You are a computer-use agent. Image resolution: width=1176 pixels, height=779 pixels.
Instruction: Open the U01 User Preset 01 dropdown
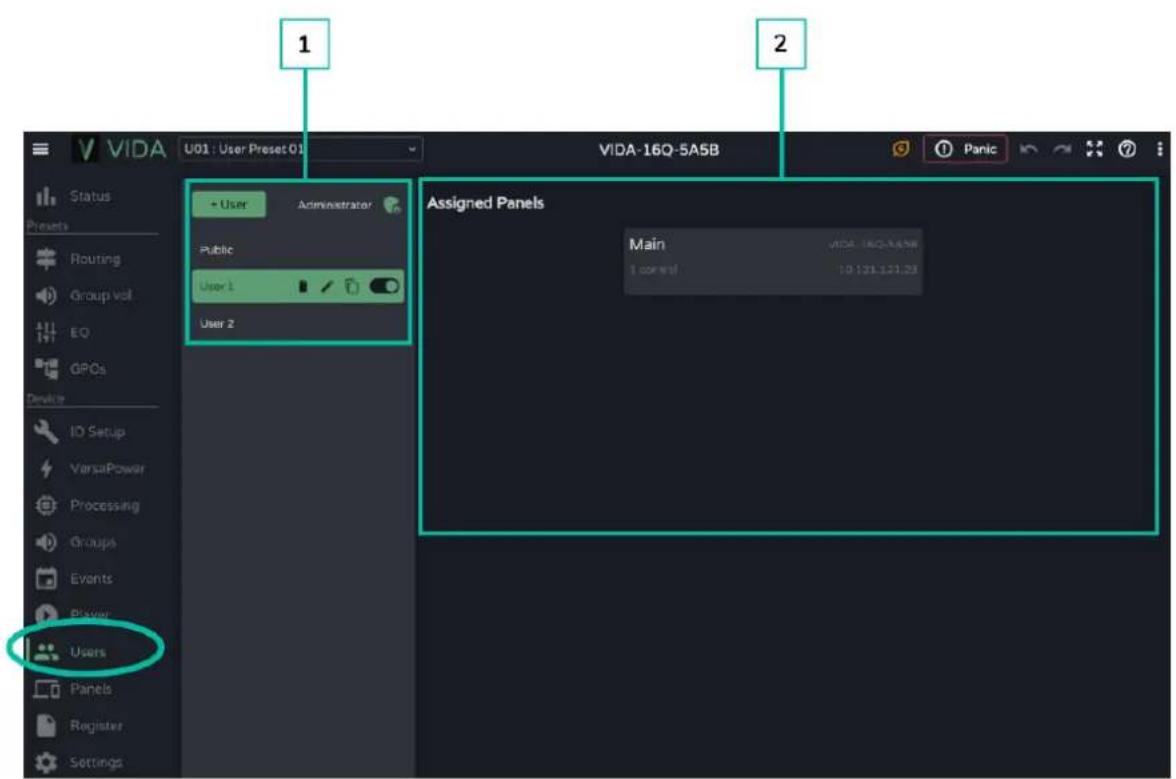[300, 149]
